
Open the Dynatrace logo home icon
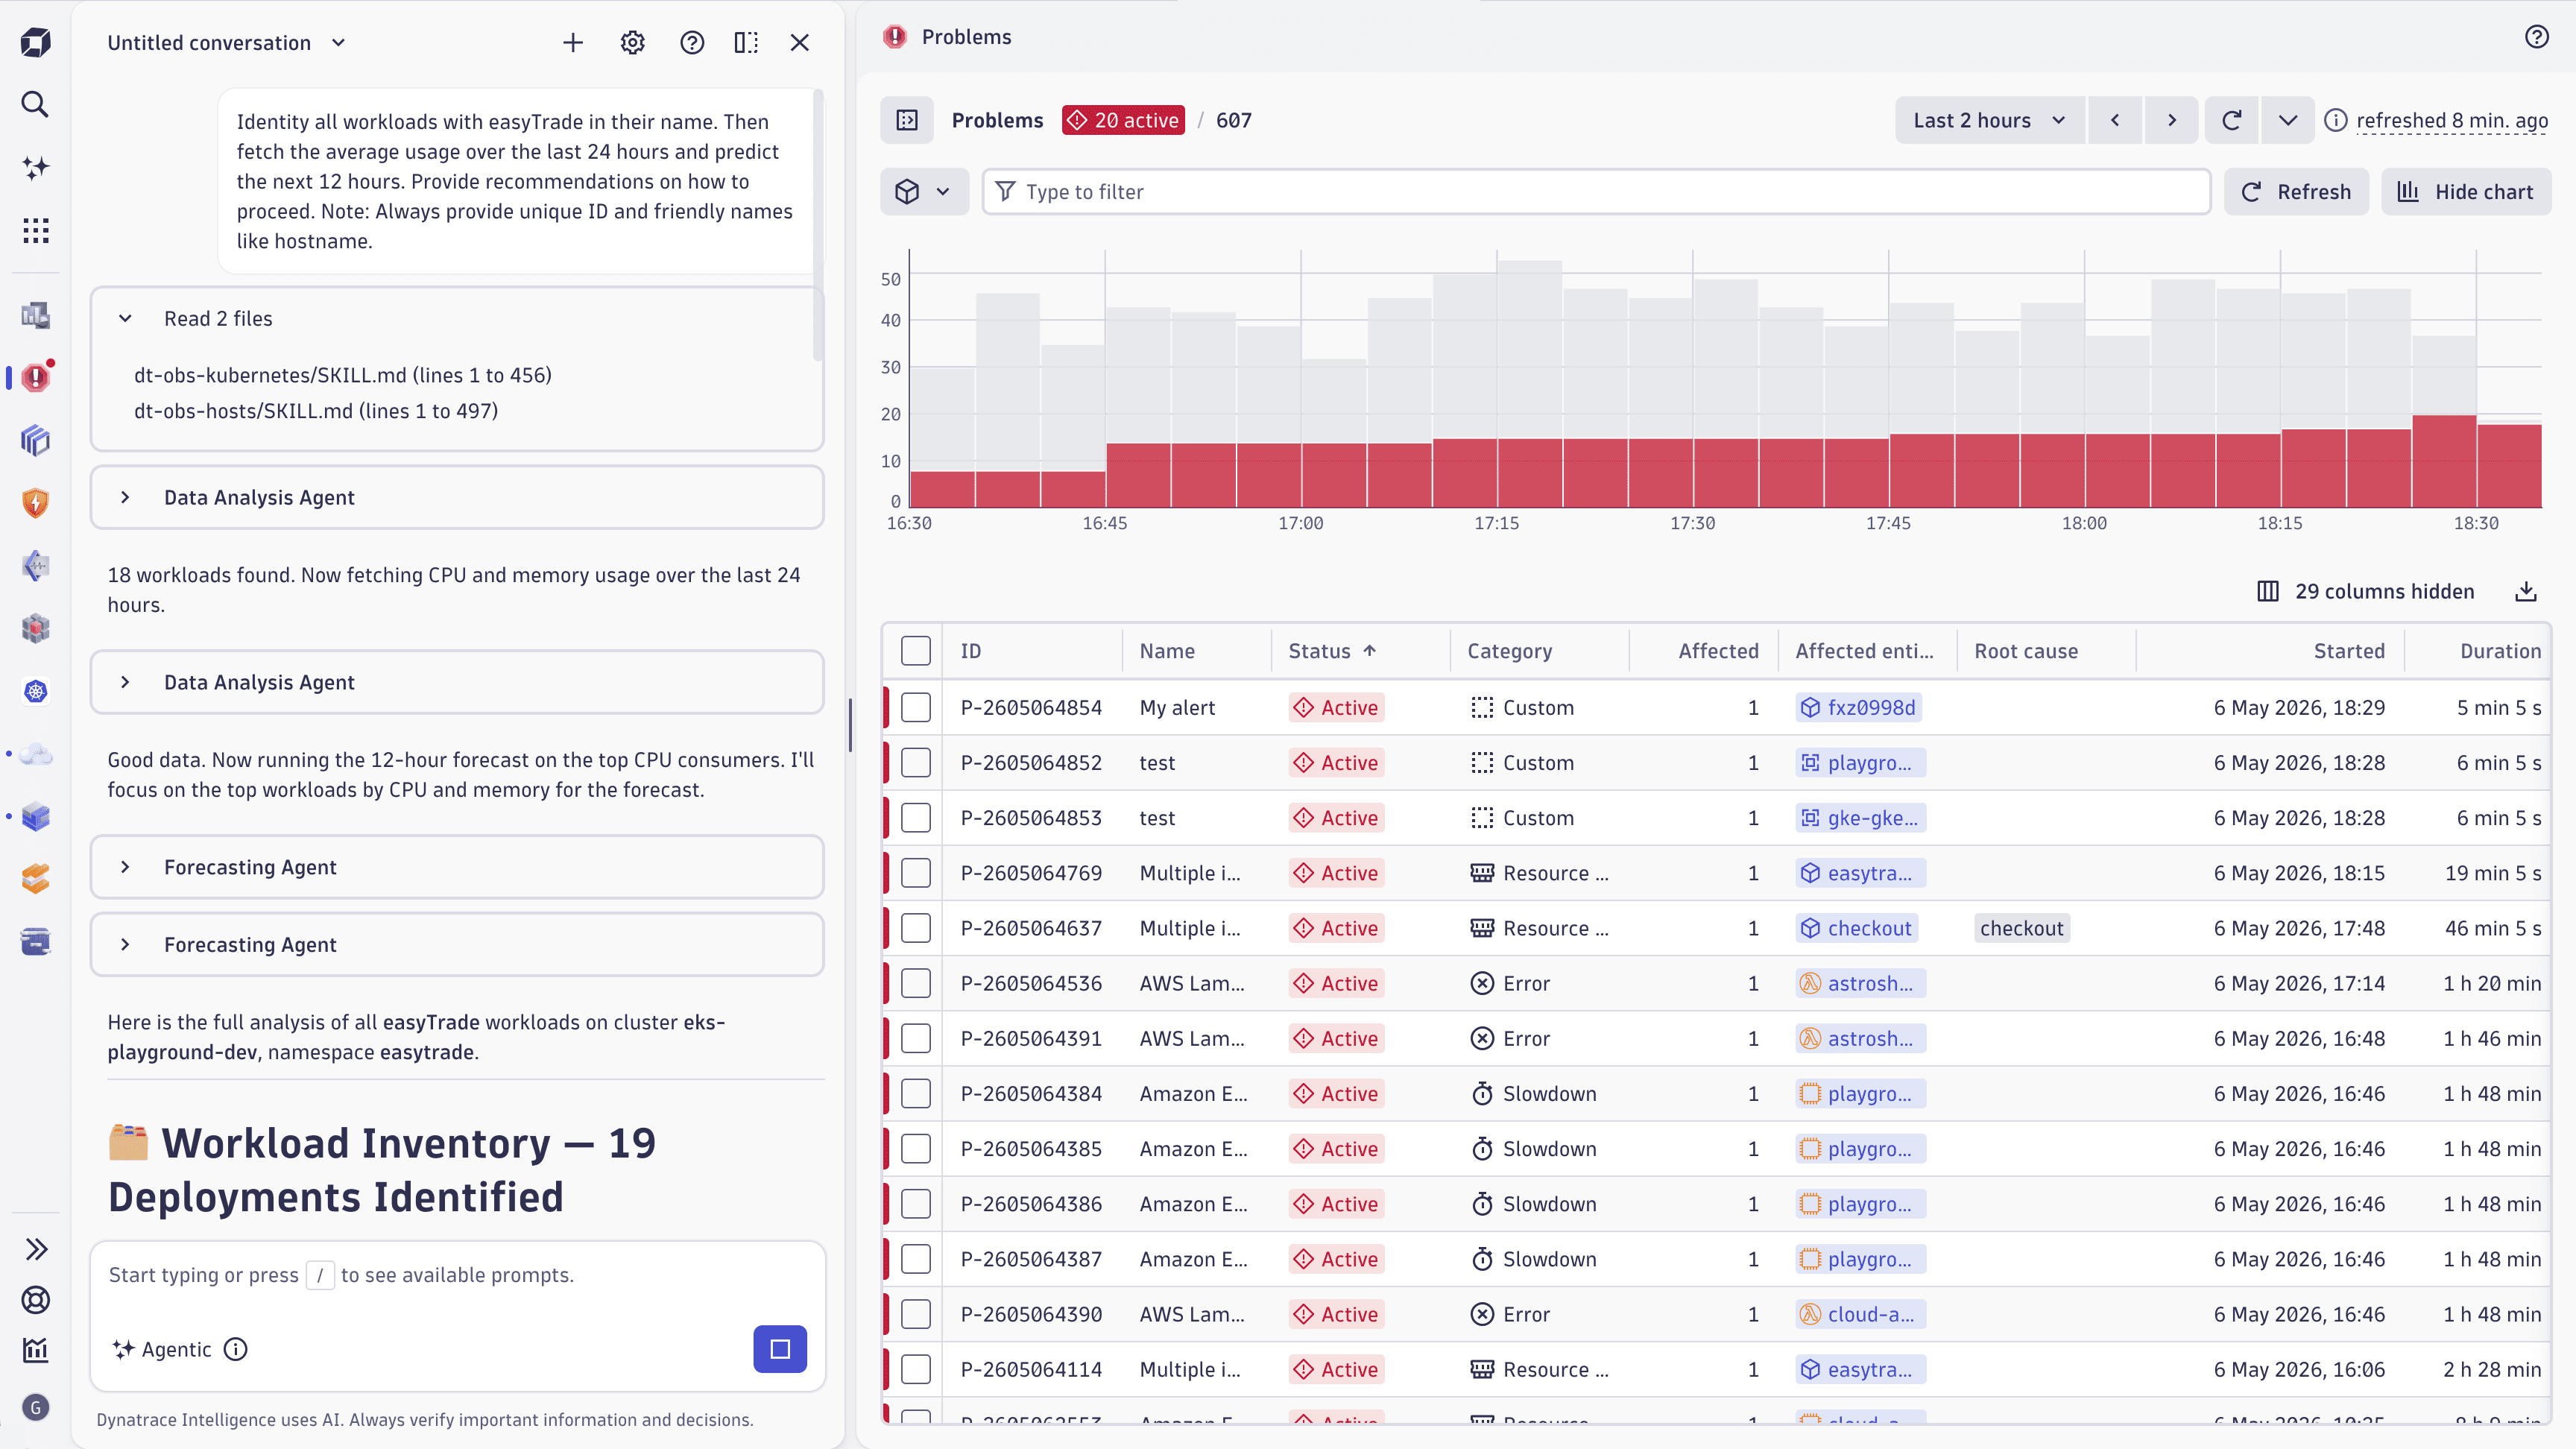pos(36,42)
